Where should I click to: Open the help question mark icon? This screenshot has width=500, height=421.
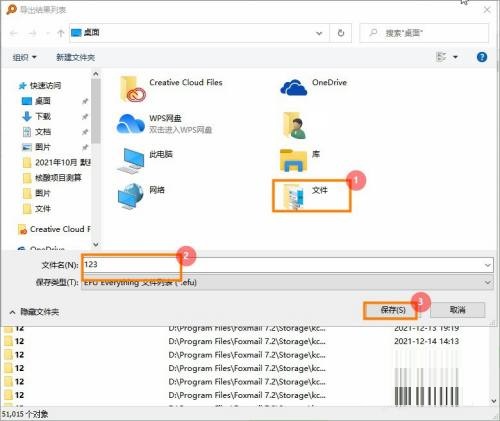click(x=482, y=57)
